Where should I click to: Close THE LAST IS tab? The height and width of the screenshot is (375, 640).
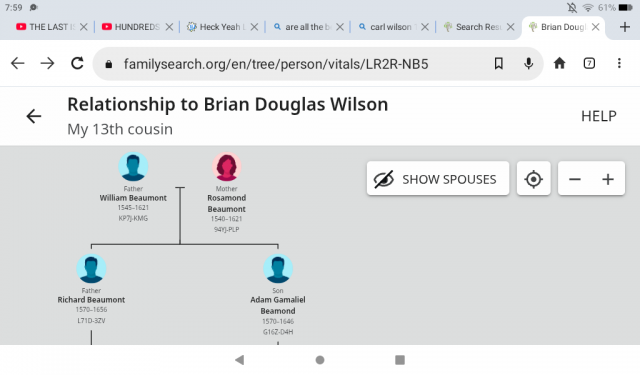(x=84, y=27)
